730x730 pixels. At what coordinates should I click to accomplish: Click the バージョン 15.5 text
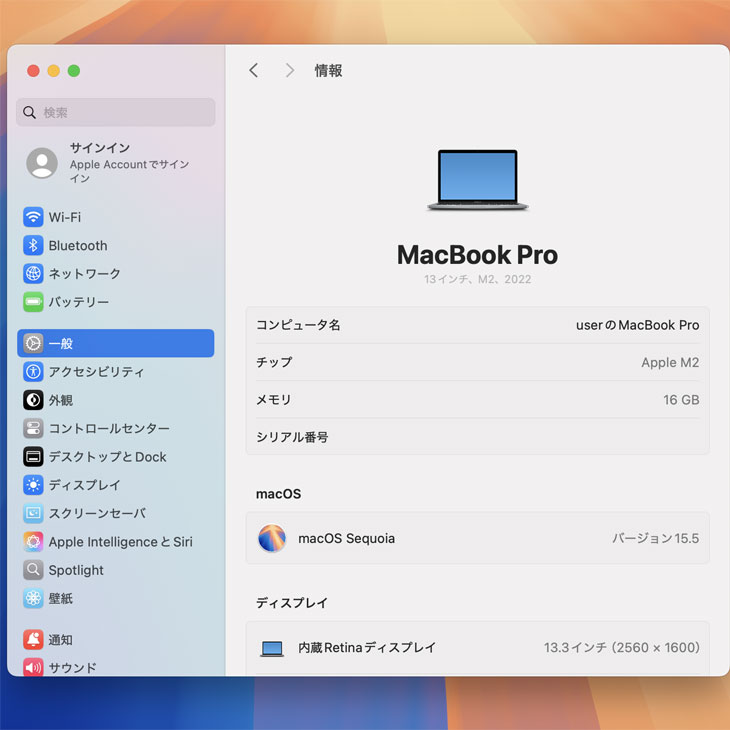coord(656,538)
